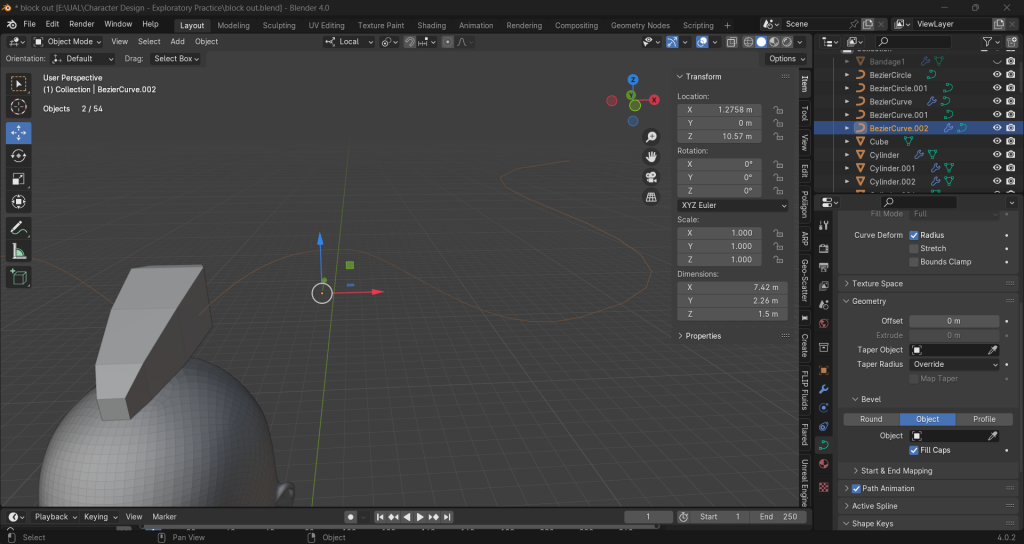Open the Object Mode dropdown
This screenshot has width=1024, height=544.
(x=67, y=42)
